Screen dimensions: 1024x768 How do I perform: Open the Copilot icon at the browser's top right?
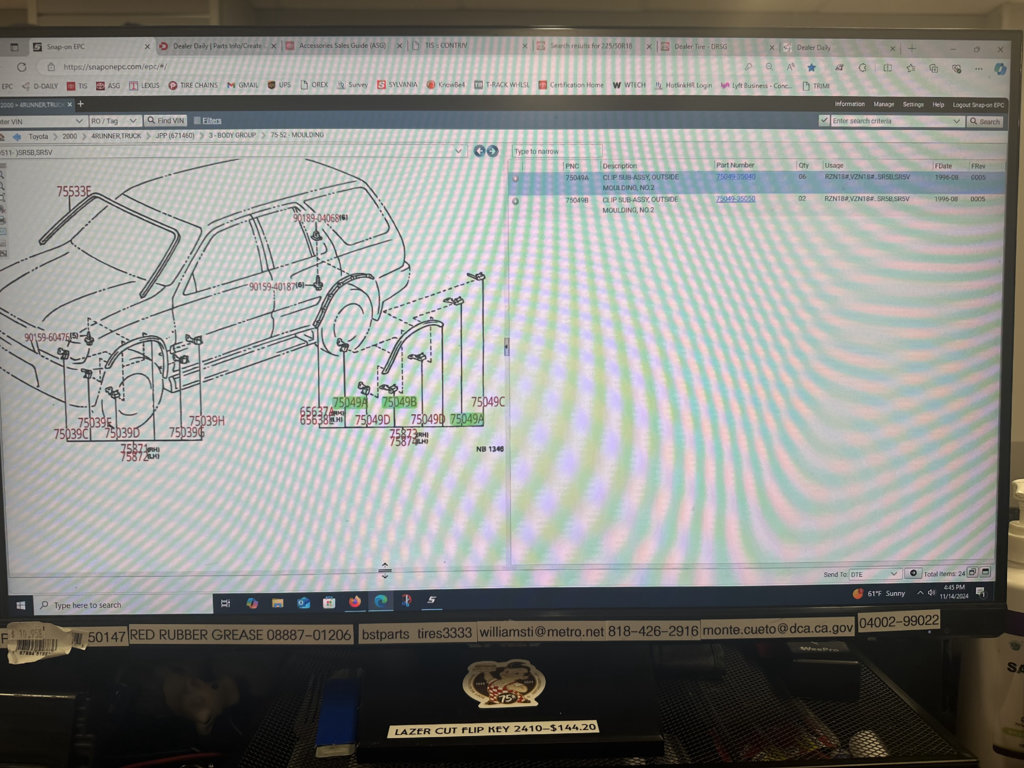click(1000, 68)
